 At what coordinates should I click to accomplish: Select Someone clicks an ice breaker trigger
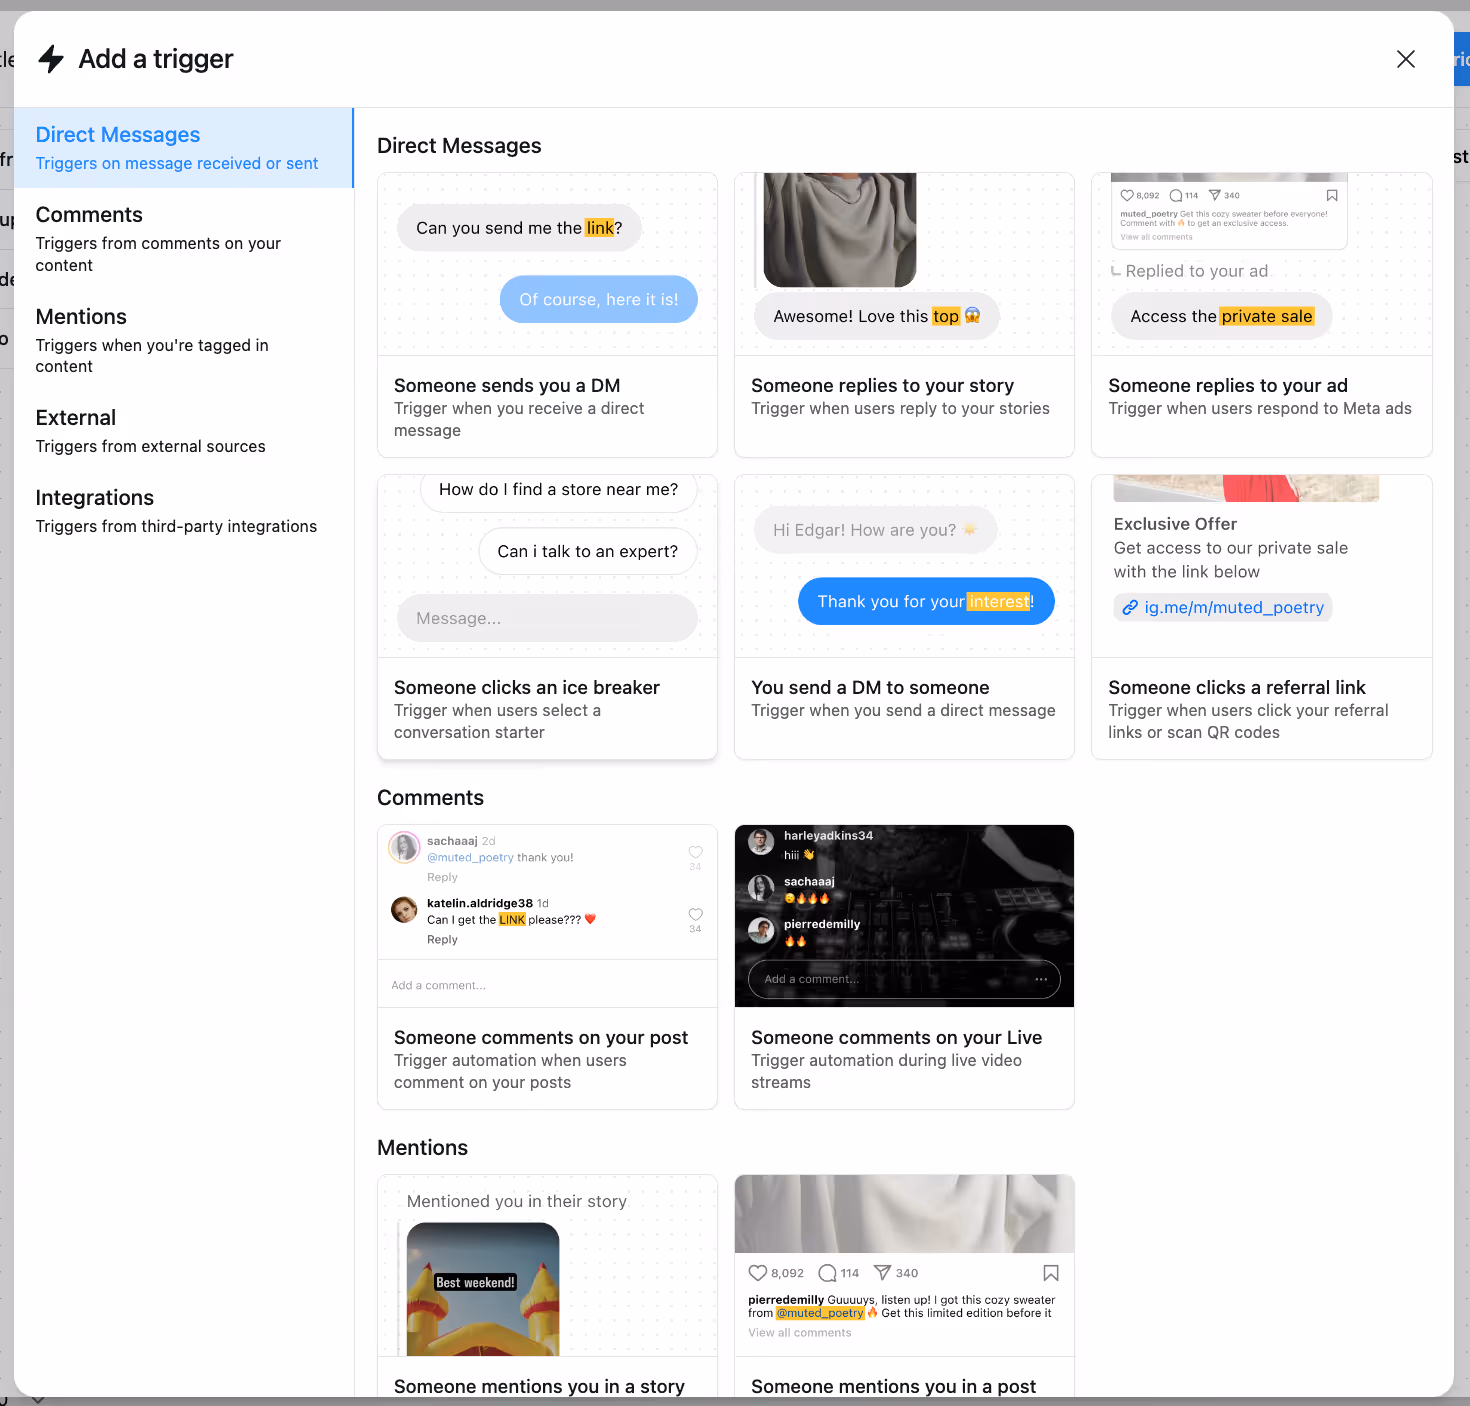(x=547, y=617)
